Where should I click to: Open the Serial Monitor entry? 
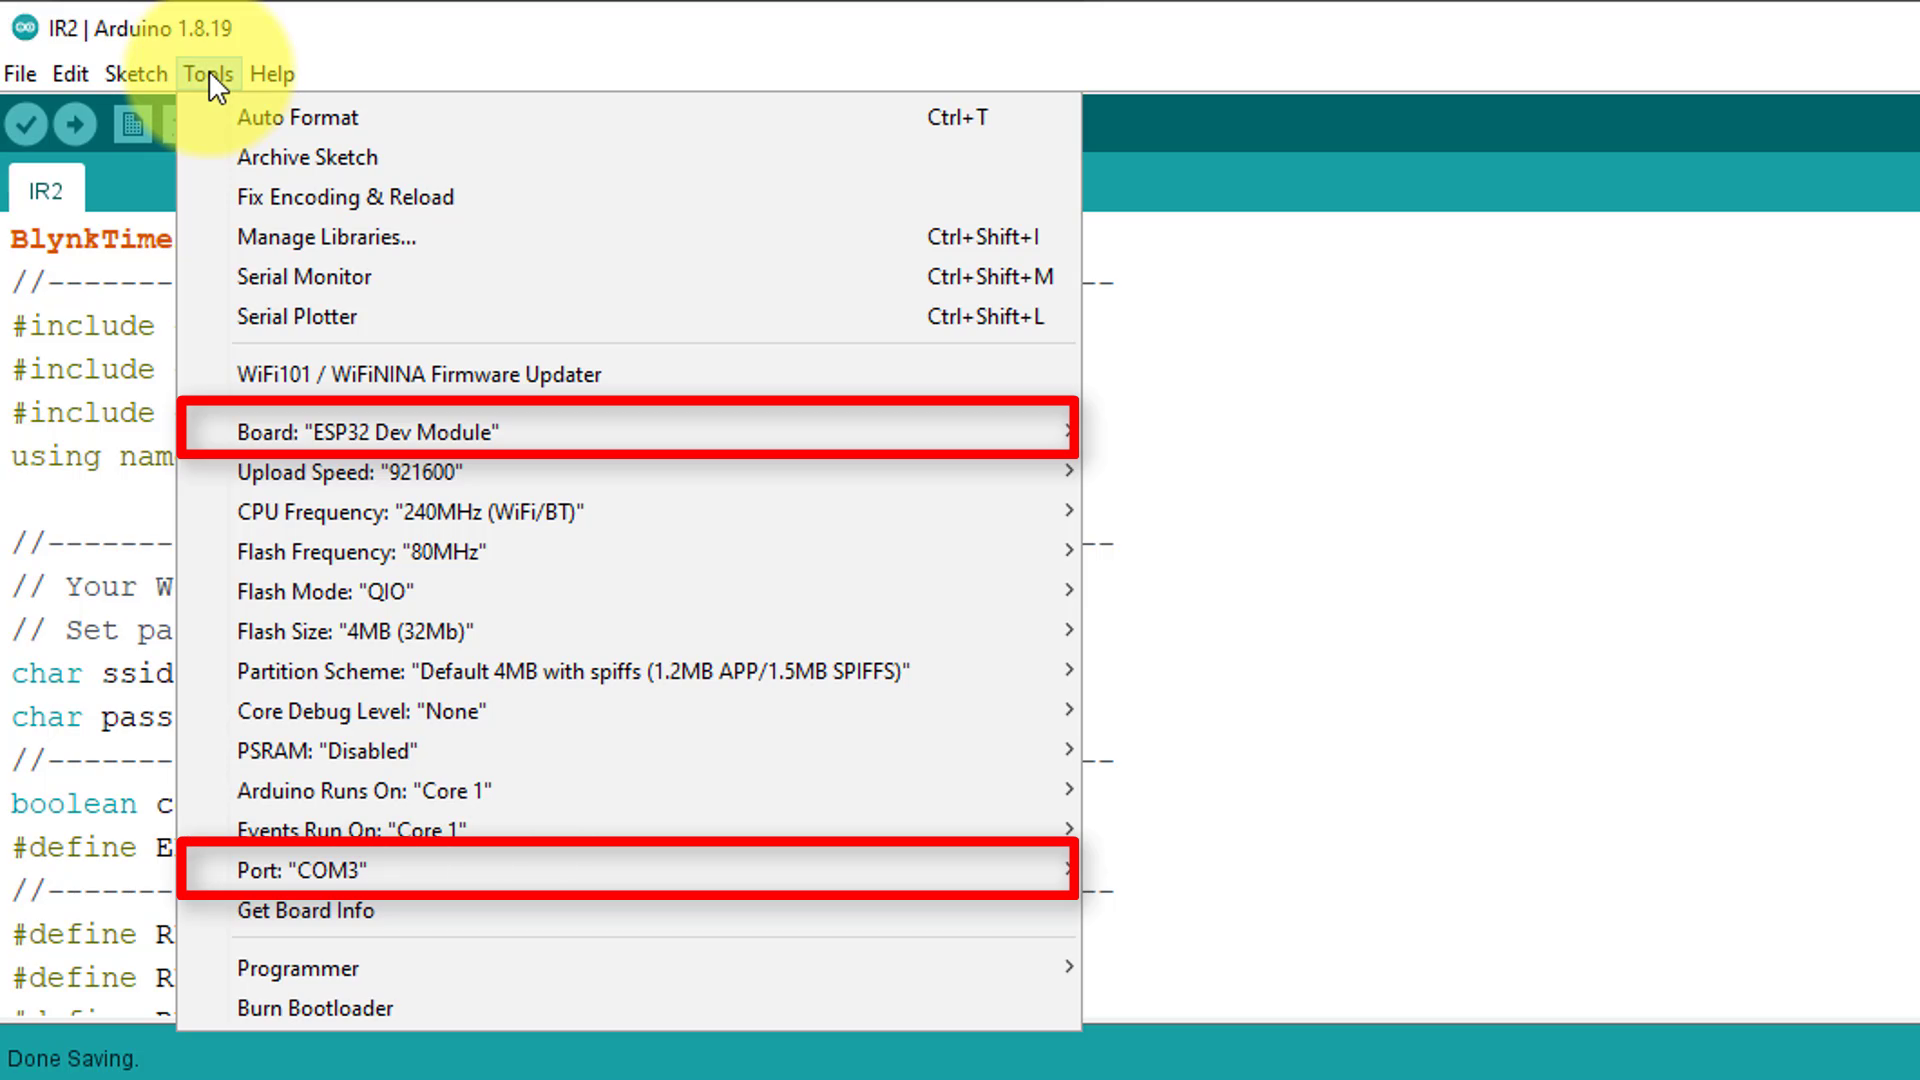click(629, 277)
